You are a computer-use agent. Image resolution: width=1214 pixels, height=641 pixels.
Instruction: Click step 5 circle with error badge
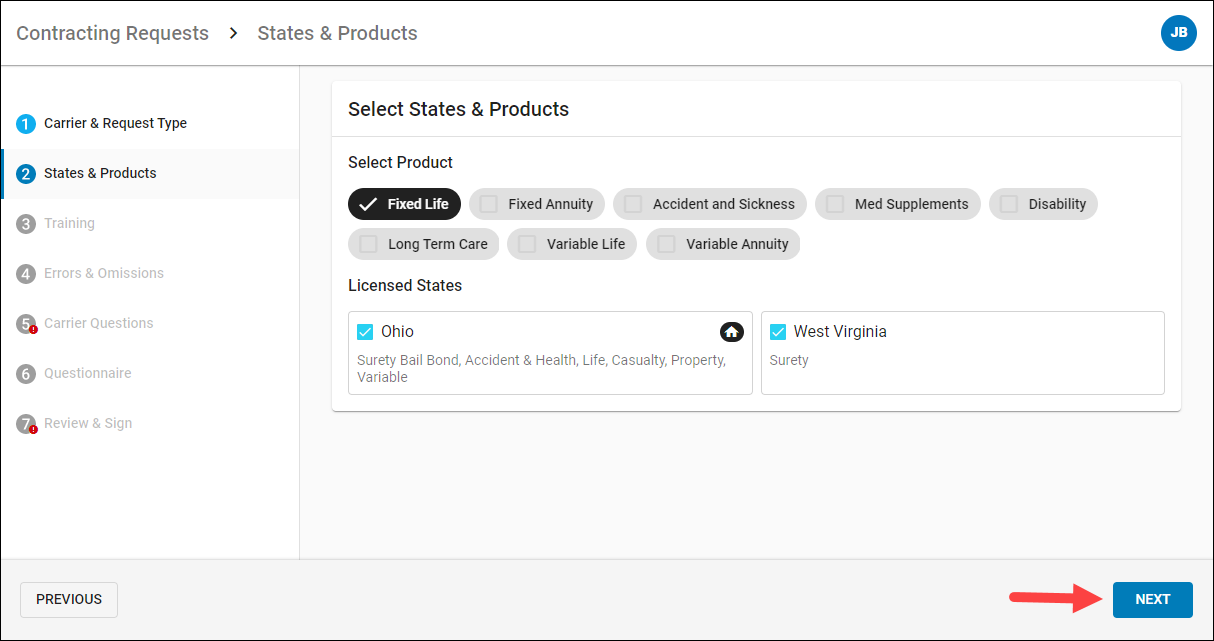[x=27, y=324]
